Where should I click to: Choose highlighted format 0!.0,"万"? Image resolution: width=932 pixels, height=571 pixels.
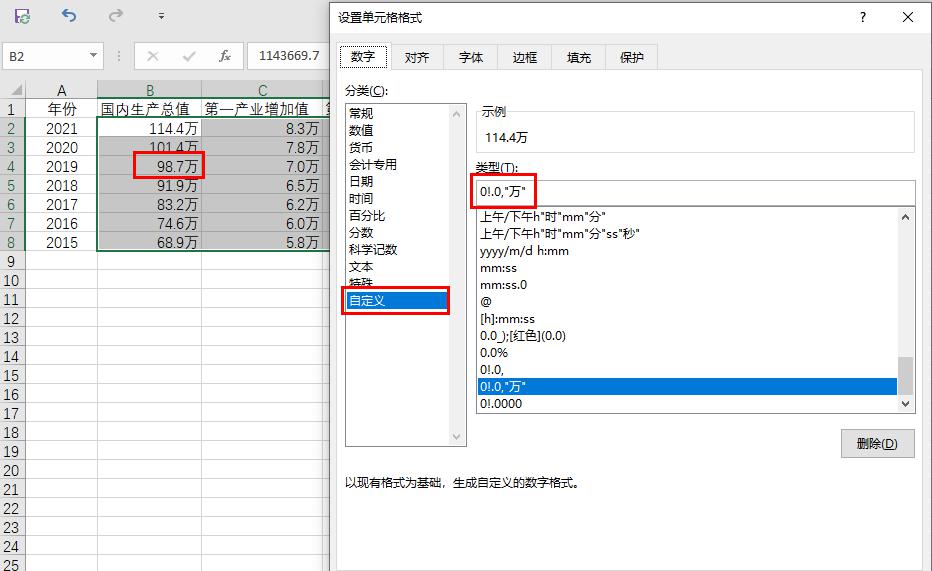(x=687, y=387)
